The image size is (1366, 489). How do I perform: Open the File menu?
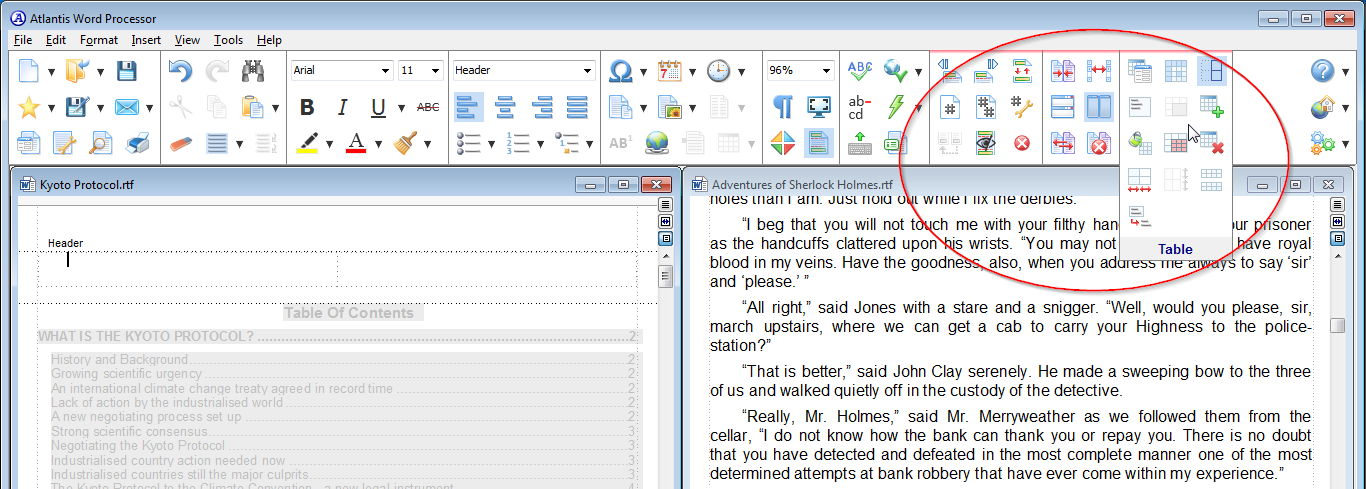pyautogui.click(x=23, y=40)
